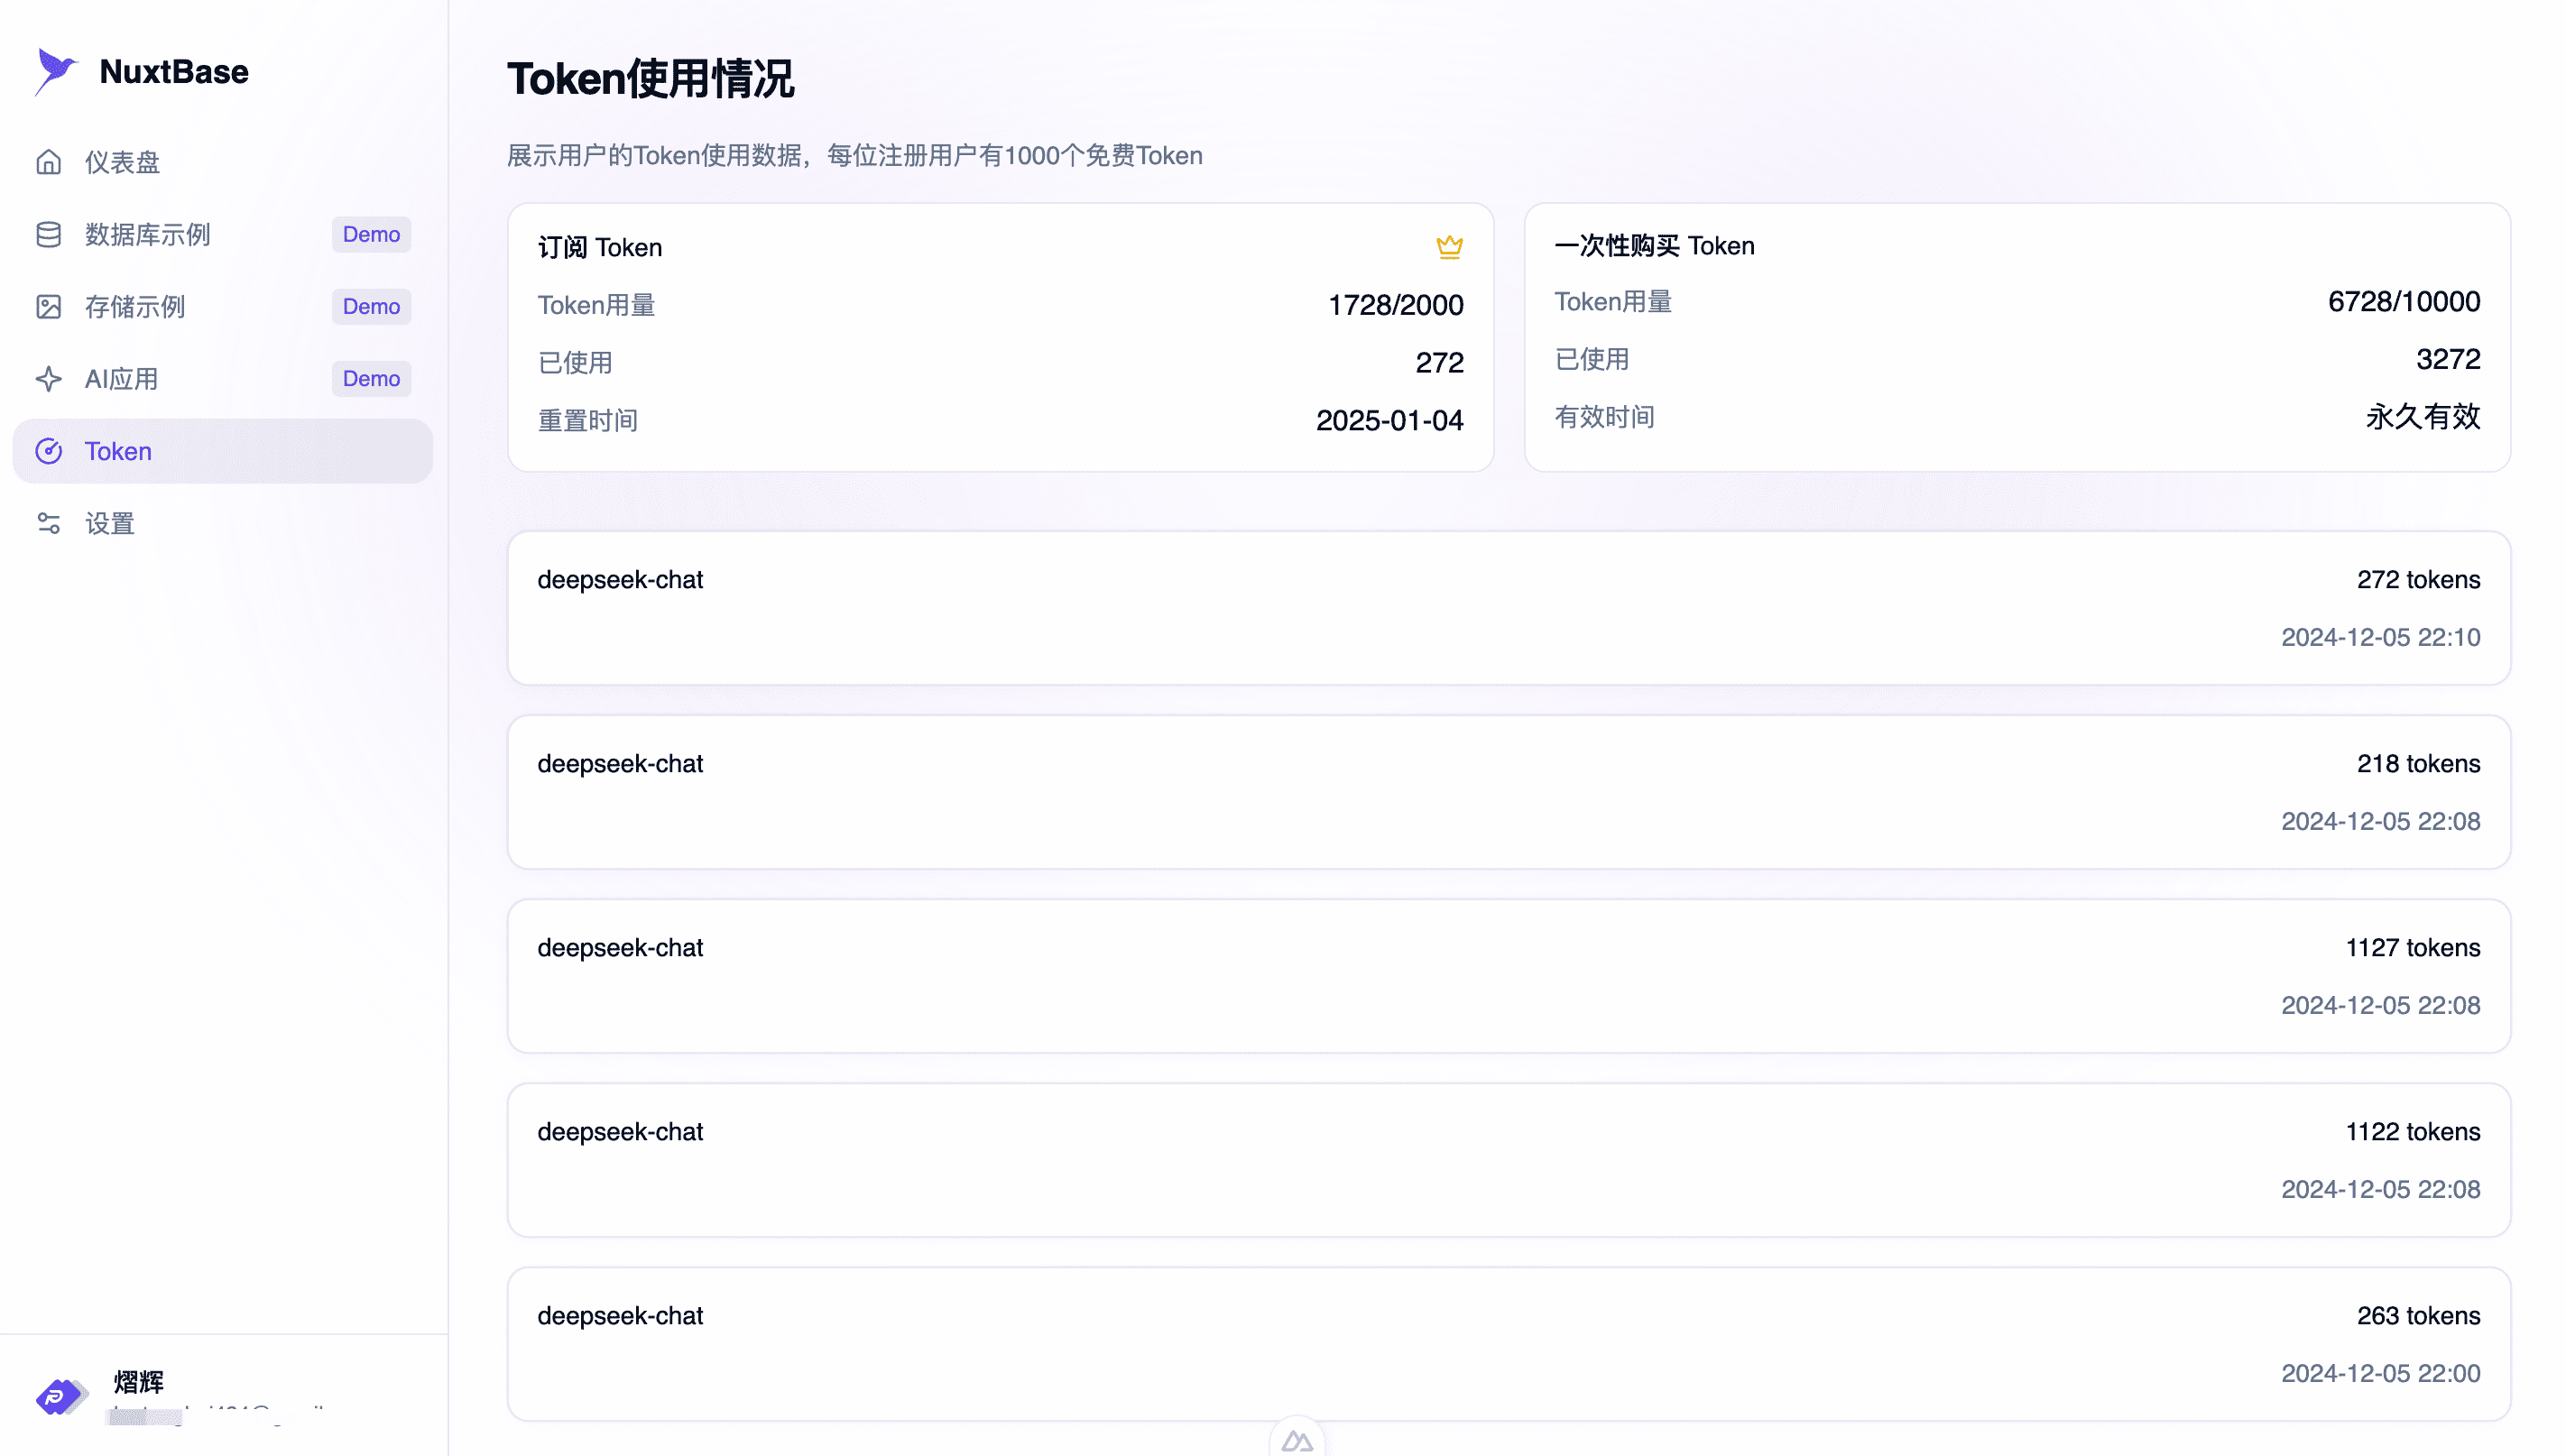Click the deepseek-chat record with 272 tokens
Viewport: 2566px width, 1456px height.
(1509, 608)
